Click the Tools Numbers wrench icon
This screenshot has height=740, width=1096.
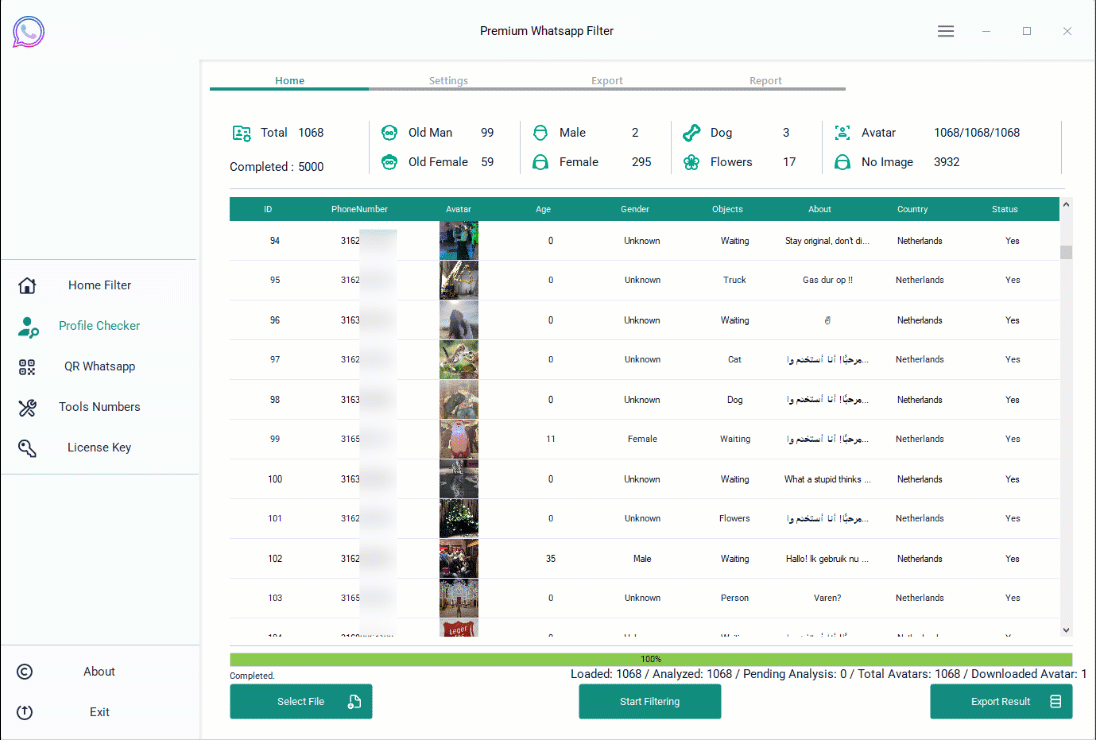tap(27, 407)
